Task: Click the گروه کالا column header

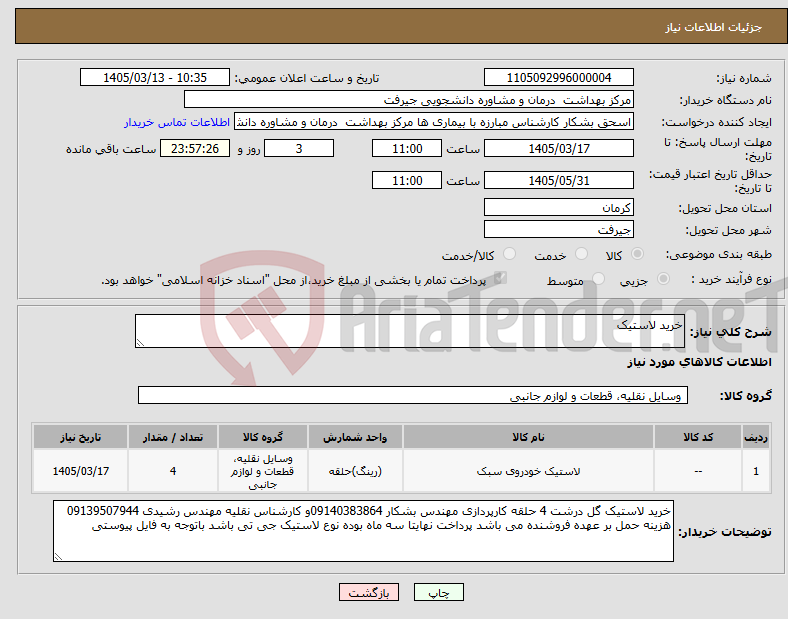Action: click(x=263, y=437)
